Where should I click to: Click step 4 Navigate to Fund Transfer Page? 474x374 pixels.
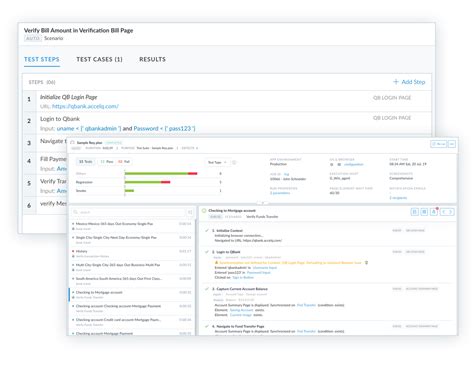pyautogui.click(x=238, y=326)
